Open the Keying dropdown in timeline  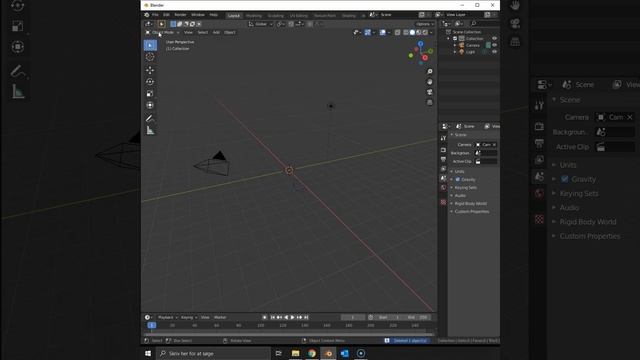pyautogui.click(x=189, y=317)
